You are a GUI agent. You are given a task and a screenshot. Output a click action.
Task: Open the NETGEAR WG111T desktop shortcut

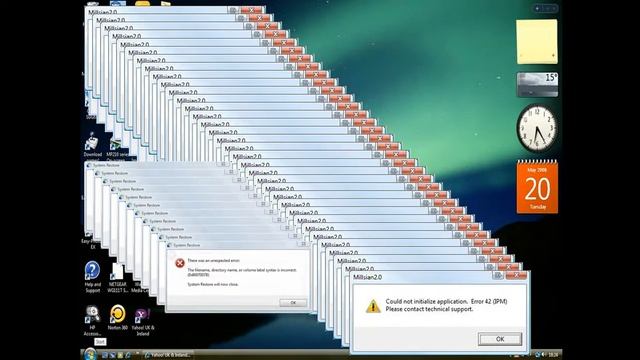(x=118, y=278)
